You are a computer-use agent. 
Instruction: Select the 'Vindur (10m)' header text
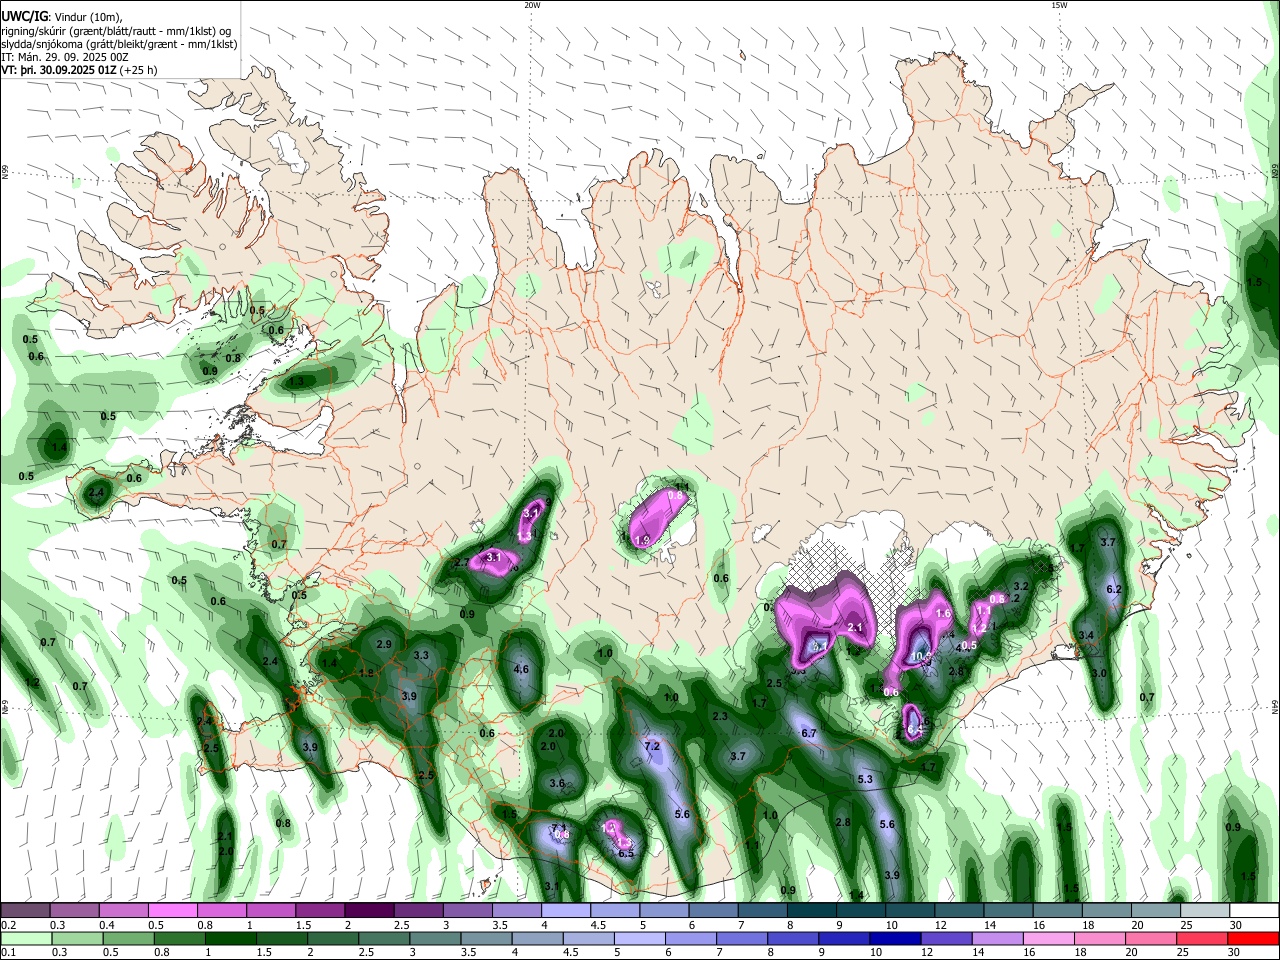click(x=88, y=17)
